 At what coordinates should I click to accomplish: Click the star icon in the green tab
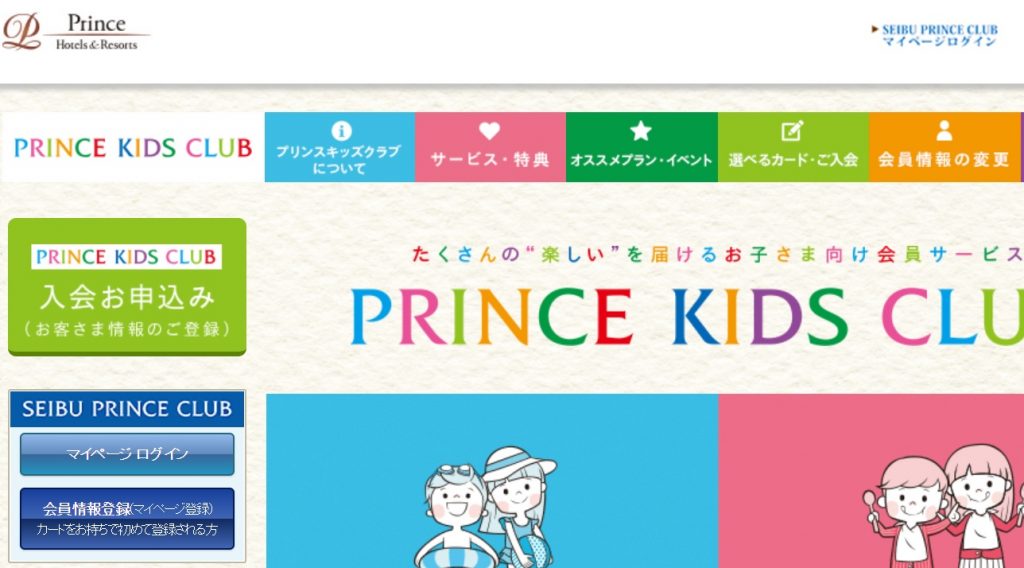point(641,131)
